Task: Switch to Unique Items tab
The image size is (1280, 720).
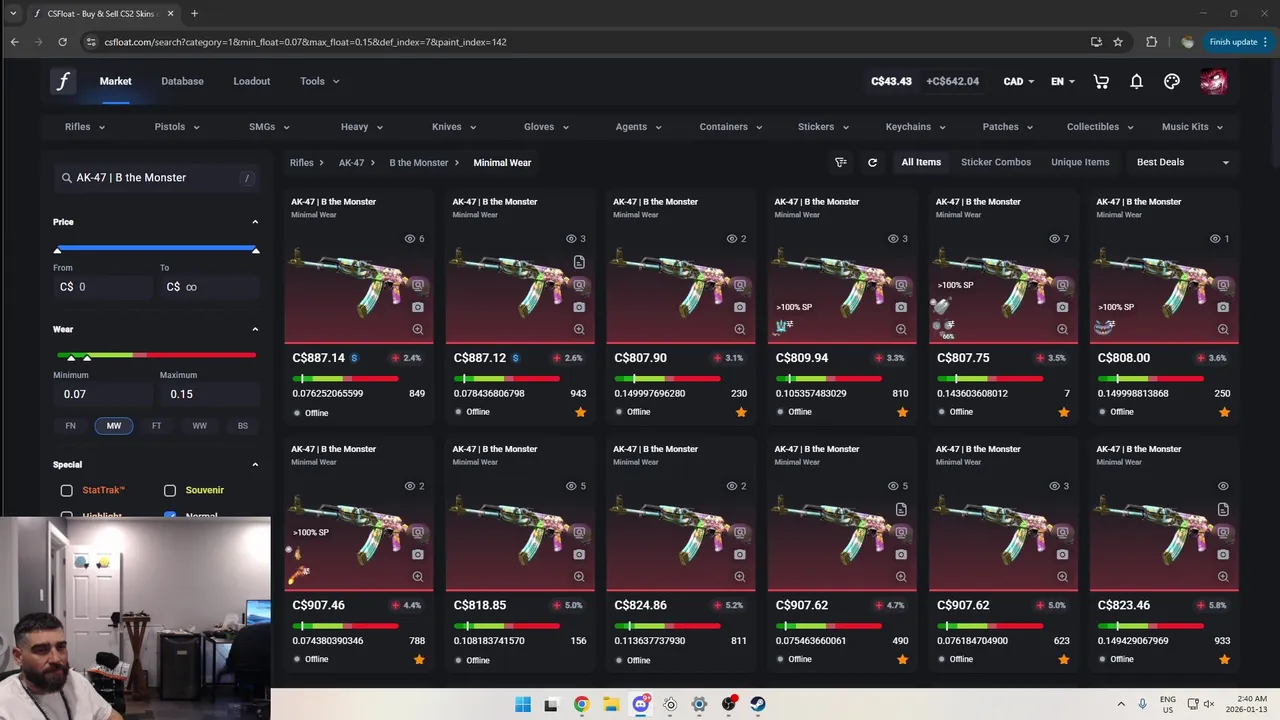Action: click(1080, 162)
